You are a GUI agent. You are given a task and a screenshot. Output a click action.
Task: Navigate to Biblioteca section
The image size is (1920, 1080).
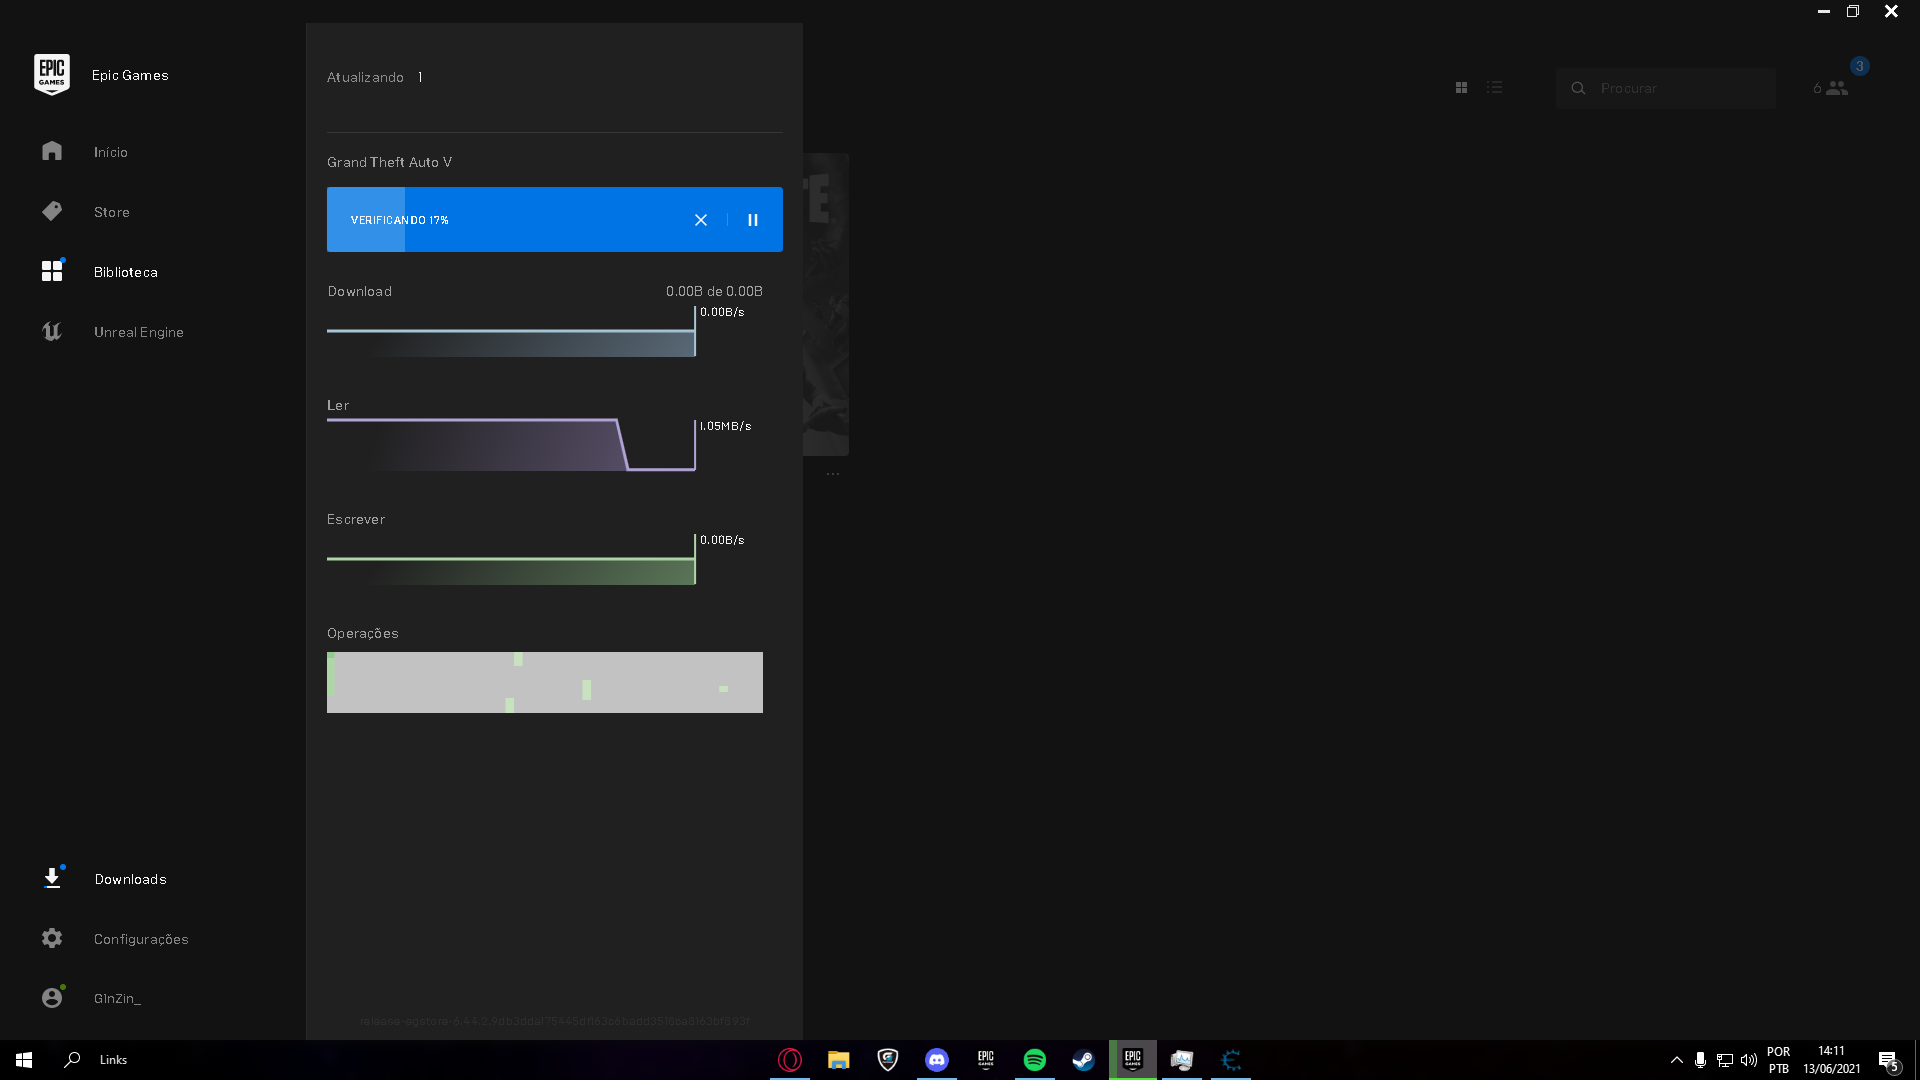pos(125,270)
